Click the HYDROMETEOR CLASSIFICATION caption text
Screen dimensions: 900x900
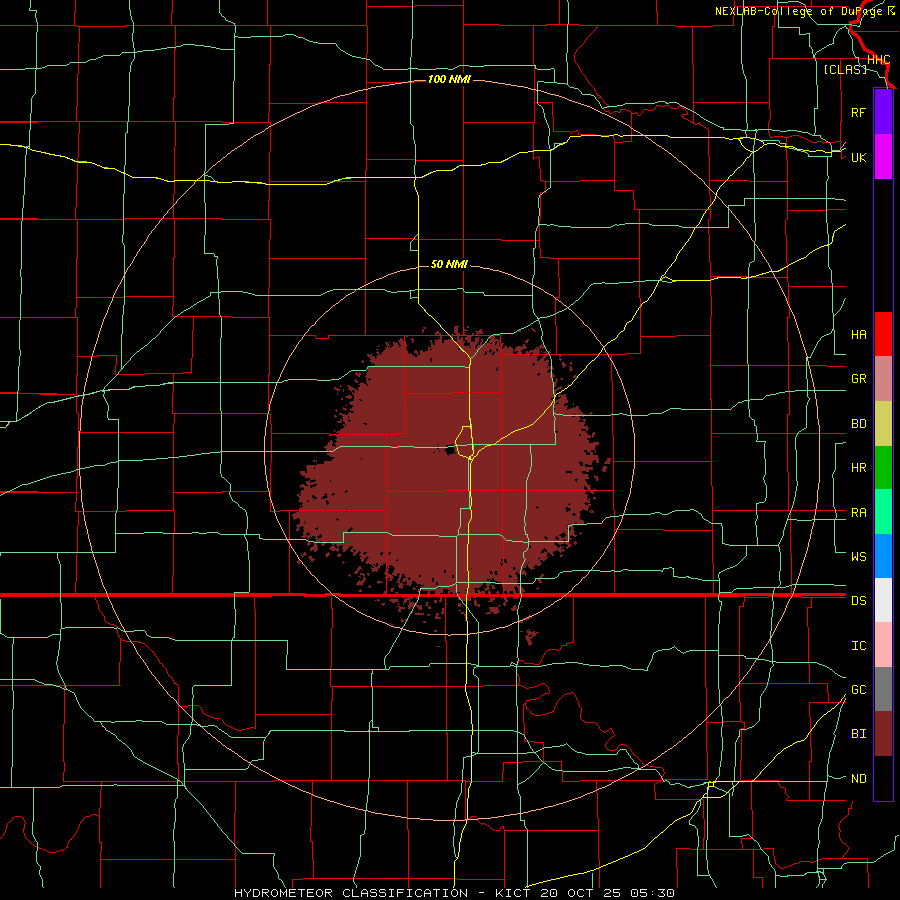click(351, 893)
